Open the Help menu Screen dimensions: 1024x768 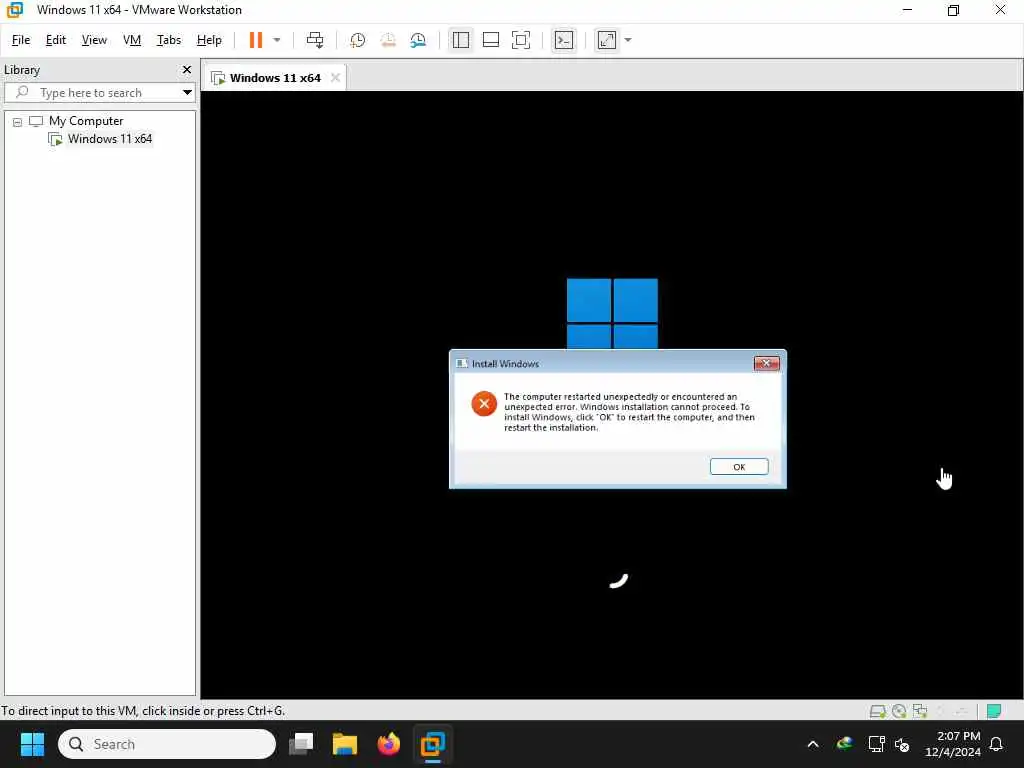209,40
